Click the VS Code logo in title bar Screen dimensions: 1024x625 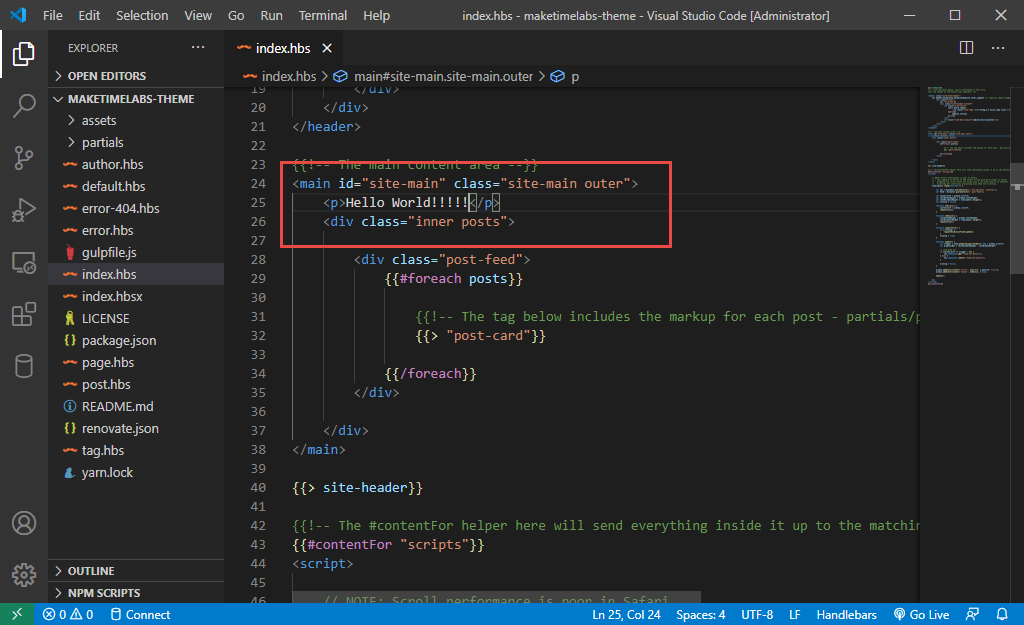(x=18, y=14)
